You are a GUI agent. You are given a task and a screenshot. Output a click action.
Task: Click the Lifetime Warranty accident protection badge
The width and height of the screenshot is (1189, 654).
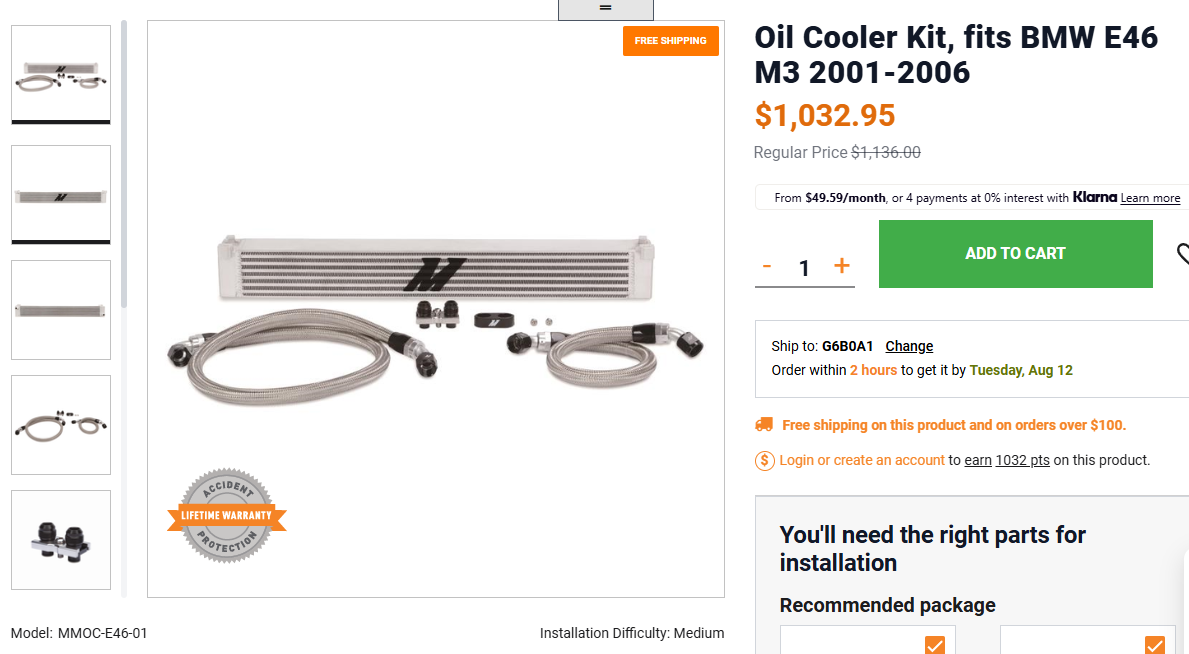click(x=226, y=516)
